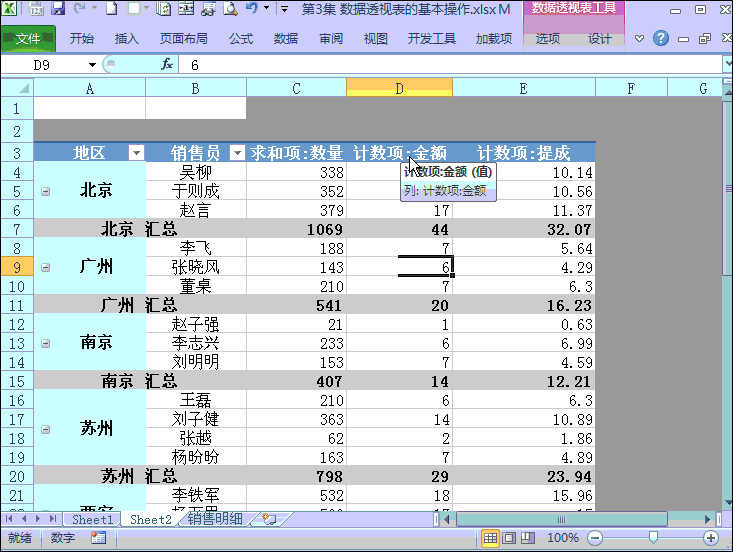733x552 pixels.
Task: Expand the formula bar
Action: tap(727, 64)
